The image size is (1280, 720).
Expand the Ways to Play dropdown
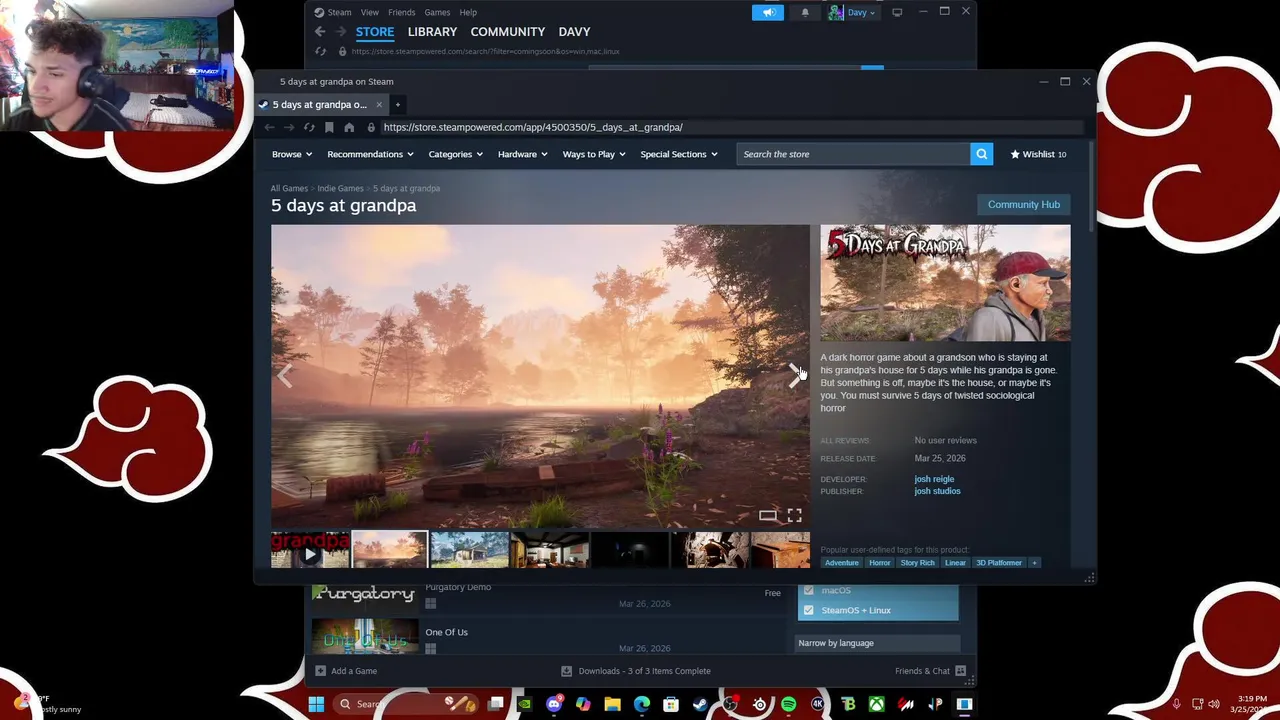pos(594,154)
